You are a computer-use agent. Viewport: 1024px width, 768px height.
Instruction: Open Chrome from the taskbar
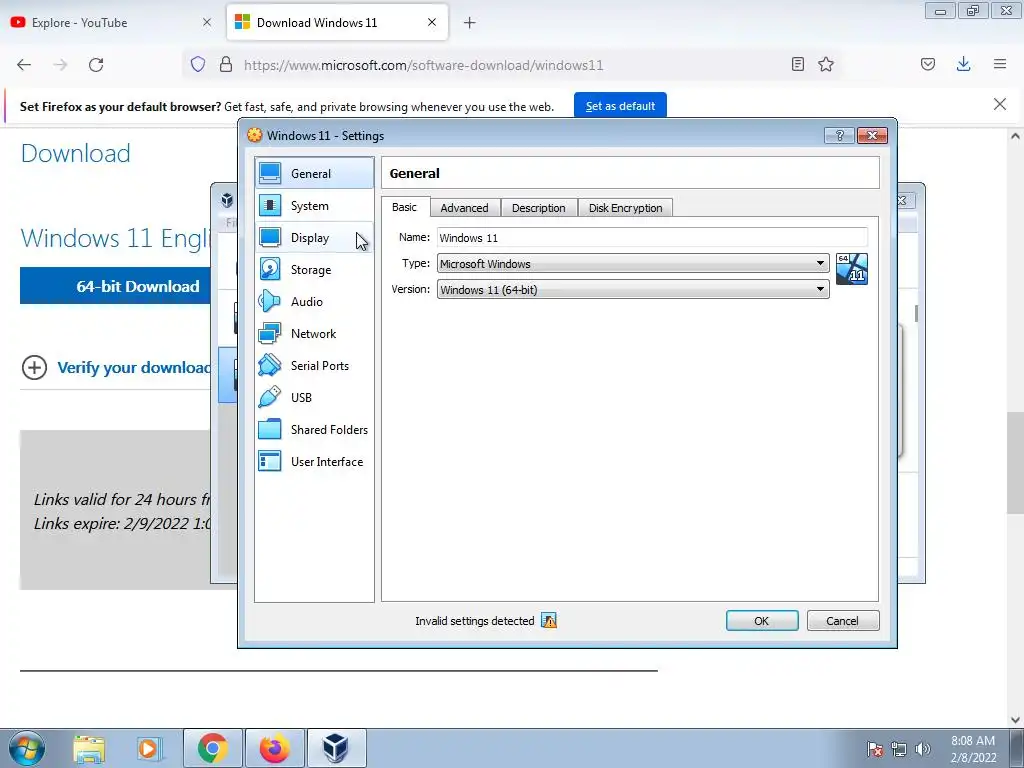(x=212, y=748)
